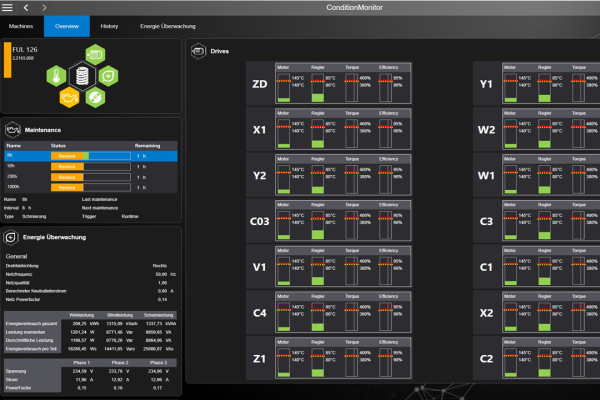Click the Netz Powerfactor row
The width and height of the screenshot is (600, 400).
91,299
